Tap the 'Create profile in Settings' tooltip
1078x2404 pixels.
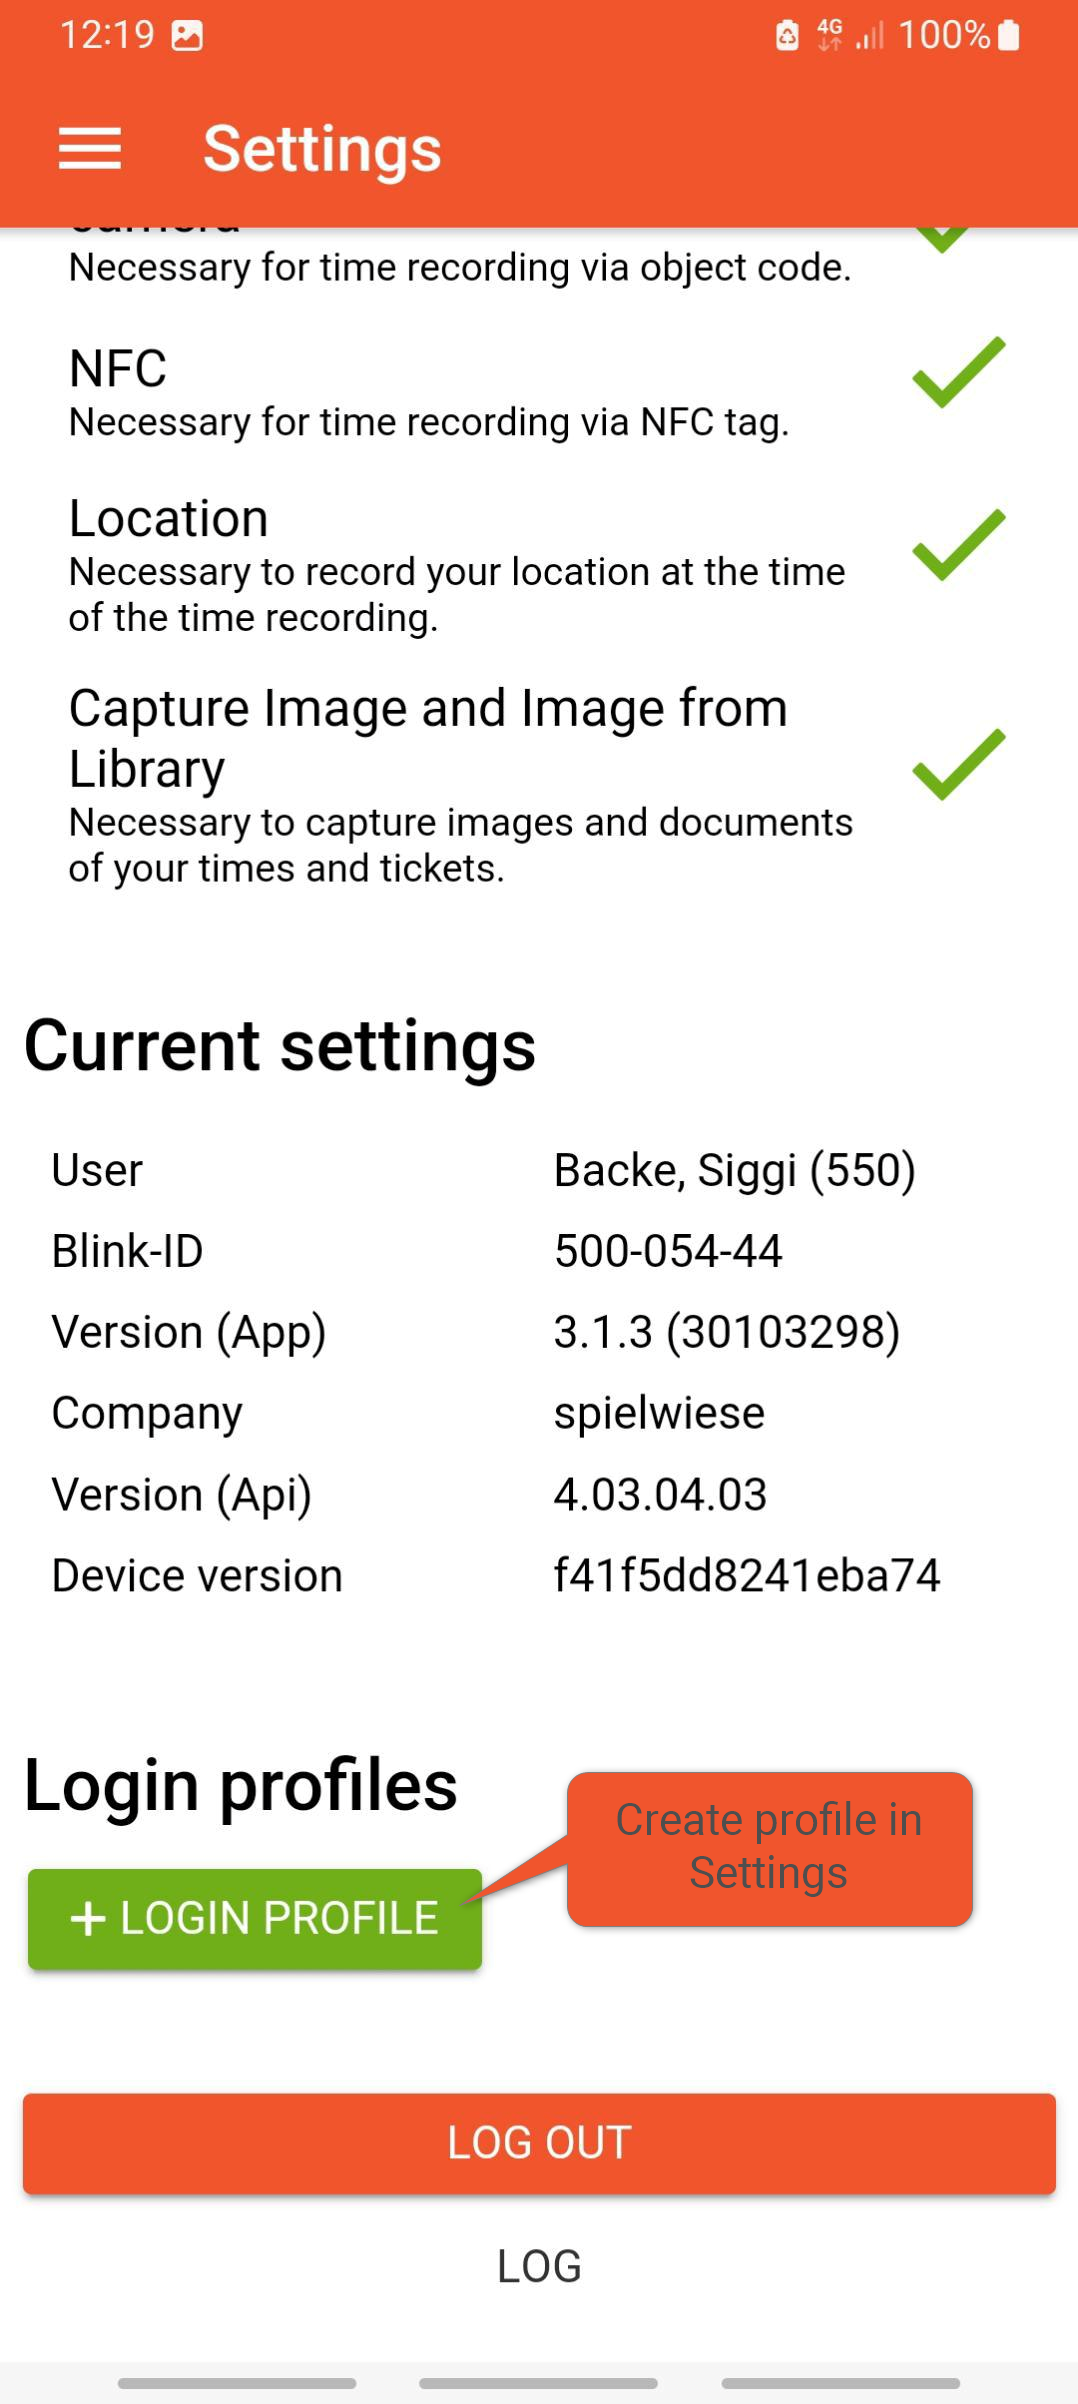point(768,1846)
